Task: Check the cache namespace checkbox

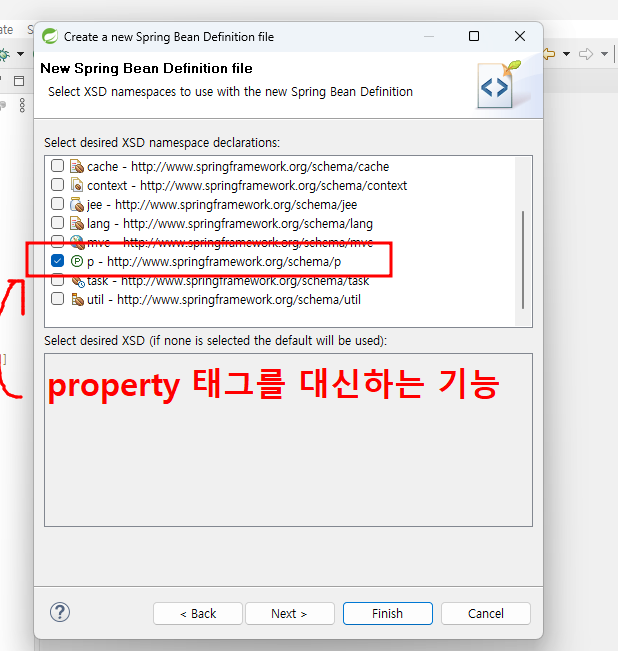Action: coord(57,166)
